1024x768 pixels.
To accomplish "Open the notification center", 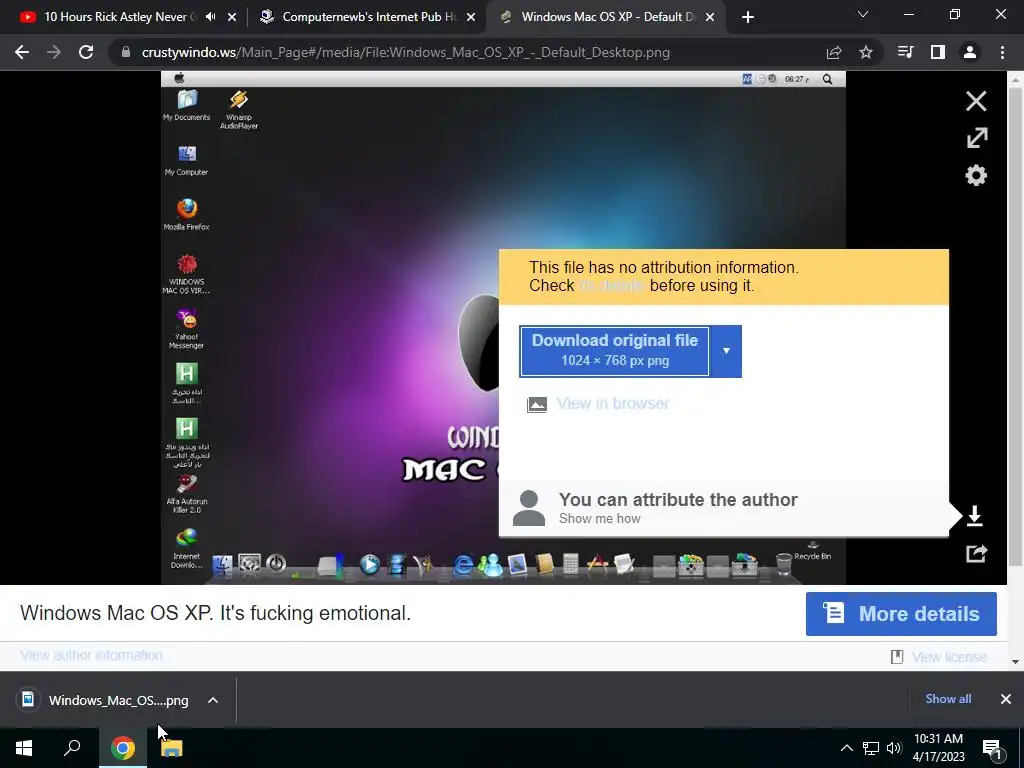I will coord(993,748).
